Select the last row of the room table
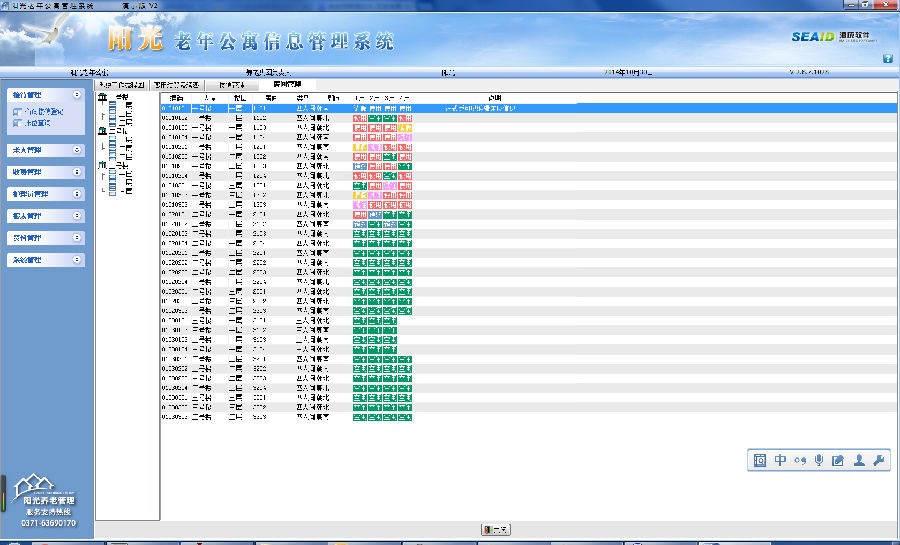The height and width of the screenshot is (545, 900). point(528,417)
